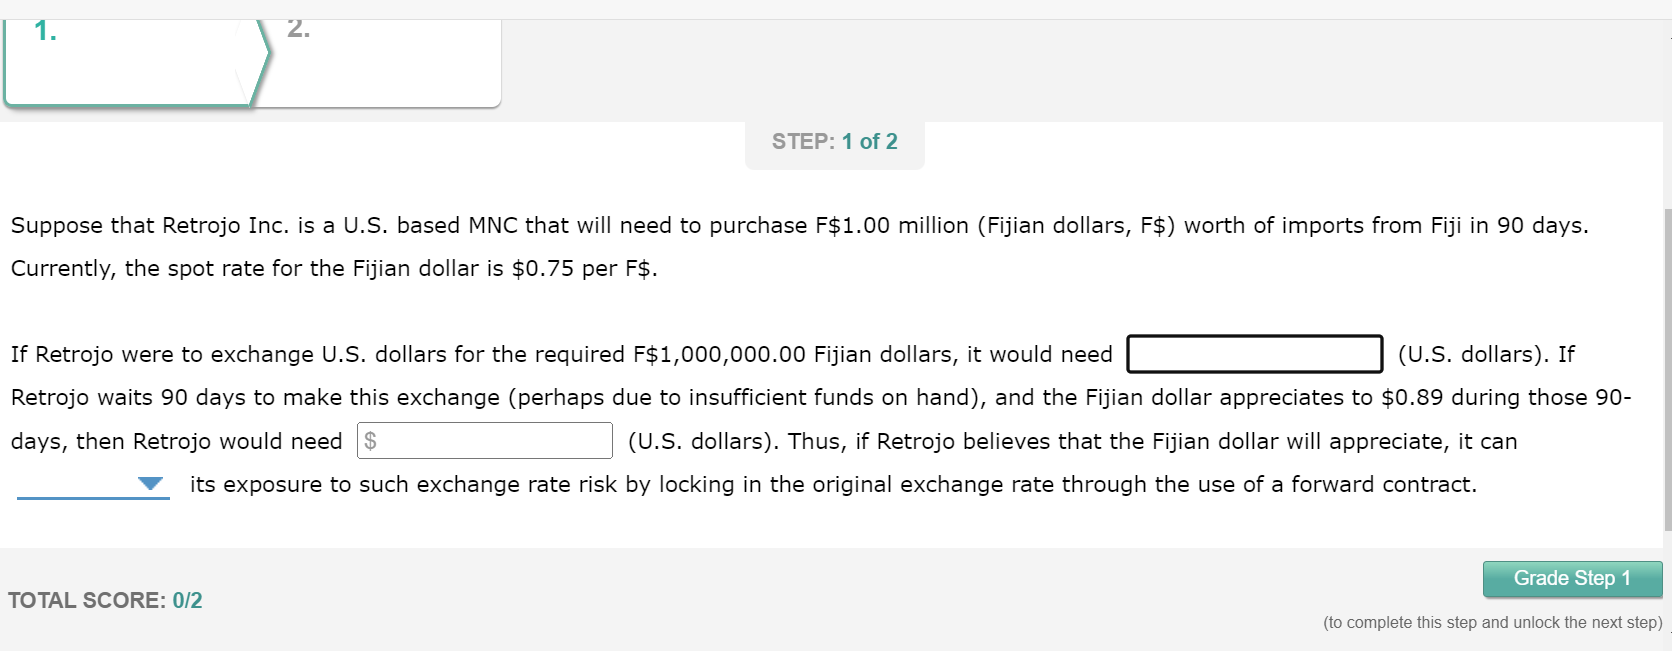1672x651 pixels.
Task: Click the "TOTAL SCORE: 0/2" label
Action: [x=106, y=600]
